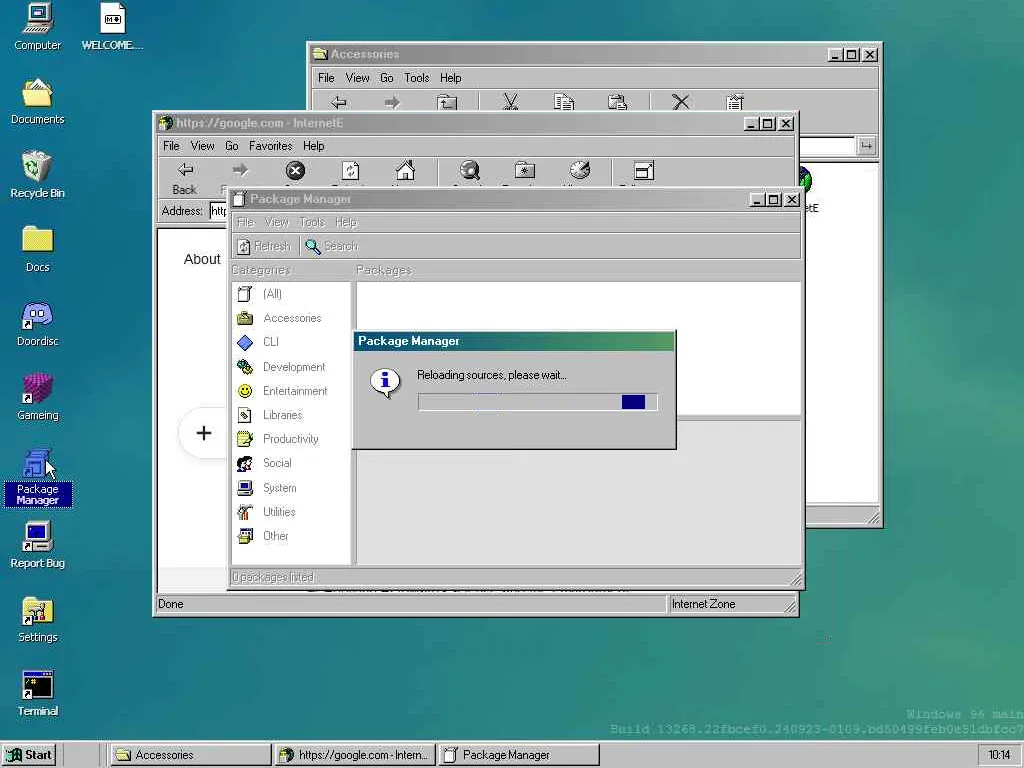Click the Up folder icon in Accessories
Screen dimensions: 1024x768
pos(447,102)
